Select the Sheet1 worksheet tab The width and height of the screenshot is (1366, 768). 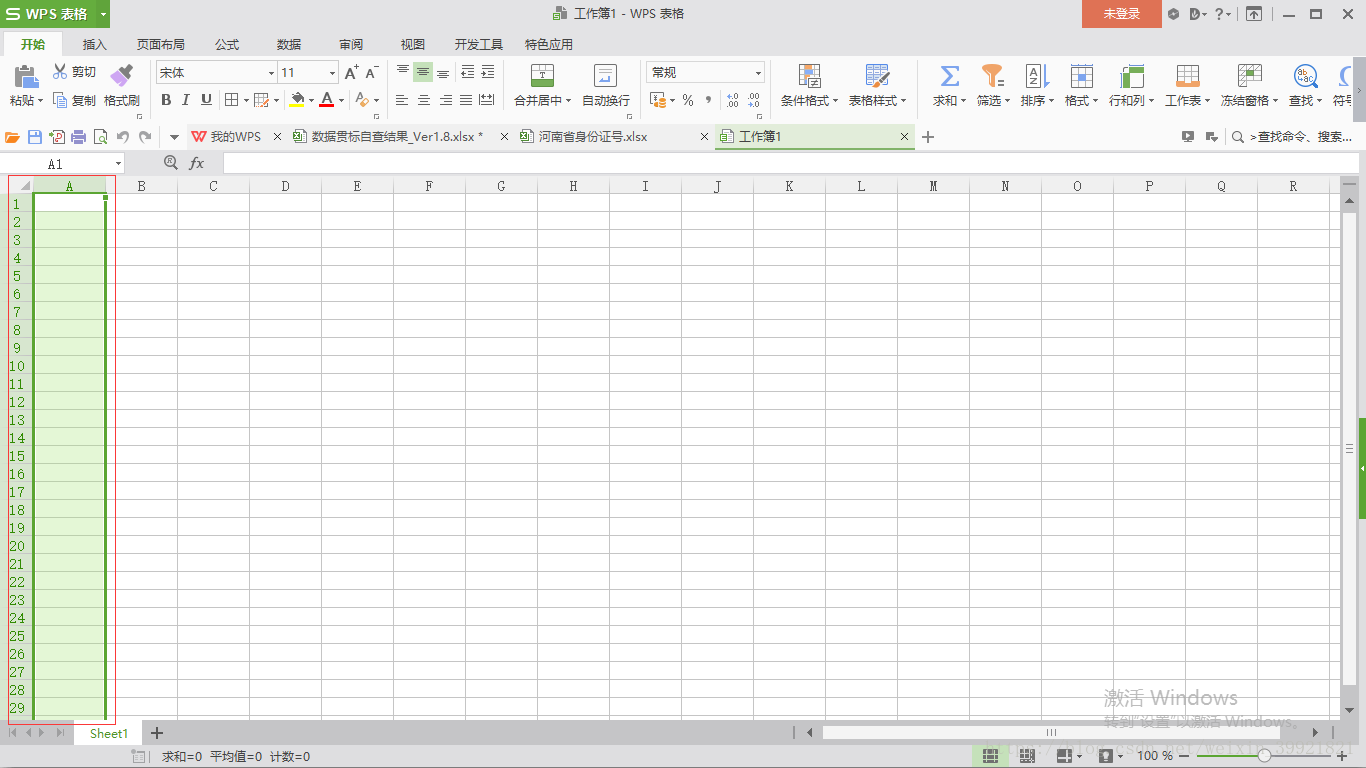(109, 733)
